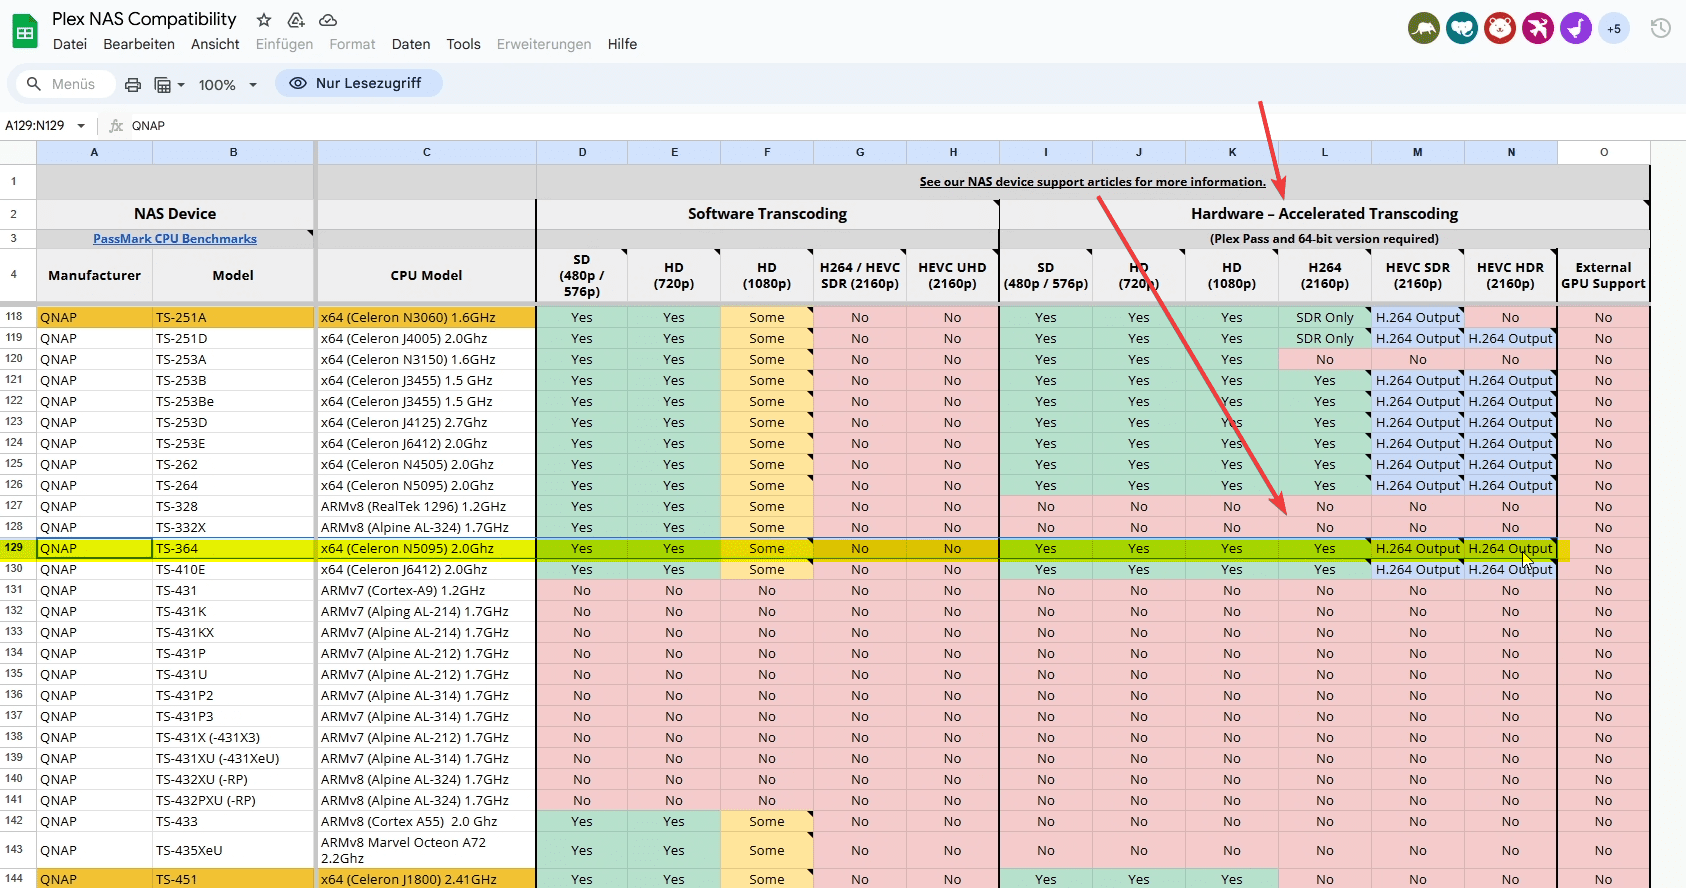This screenshot has width=1686, height=888.
Task: Select the TS-431XU (-431XeU) cell
Action: click(233, 759)
